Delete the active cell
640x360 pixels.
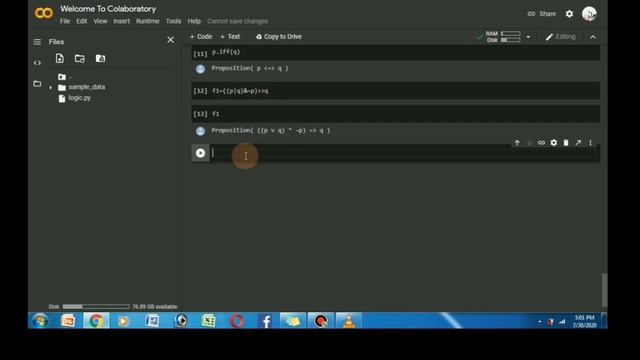coord(566,143)
